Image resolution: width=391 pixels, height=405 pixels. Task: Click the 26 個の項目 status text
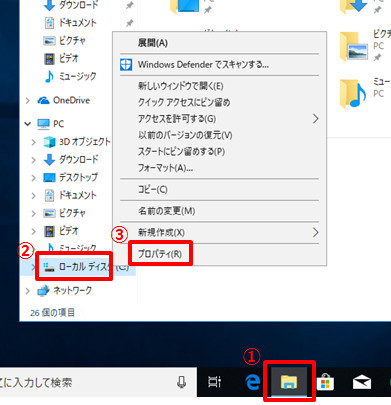tap(52, 313)
